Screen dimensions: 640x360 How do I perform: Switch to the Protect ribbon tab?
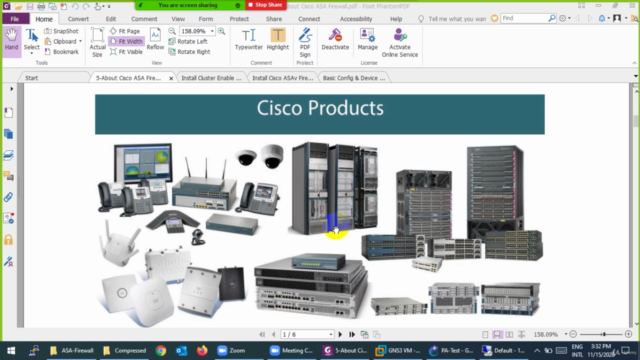239,19
